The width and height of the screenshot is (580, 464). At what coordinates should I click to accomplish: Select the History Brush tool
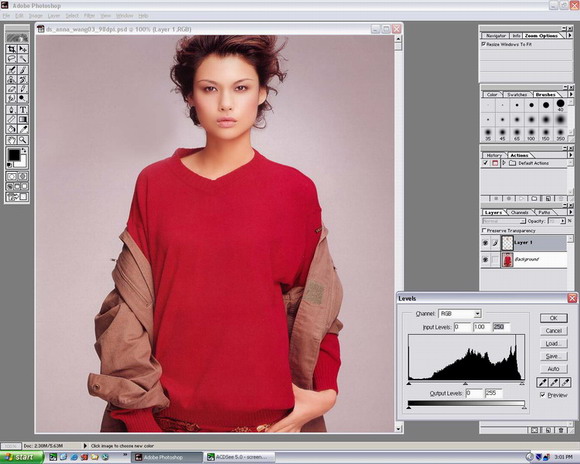[23, 79]
